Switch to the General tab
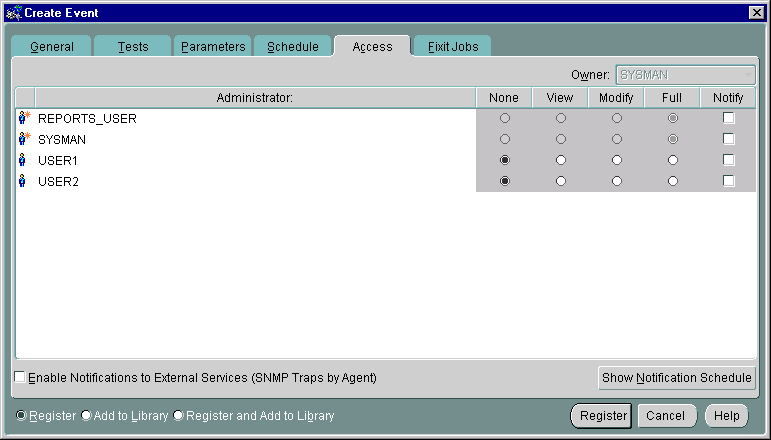The height and width of the screenshot is (440, 771). (x=52, y=46)
